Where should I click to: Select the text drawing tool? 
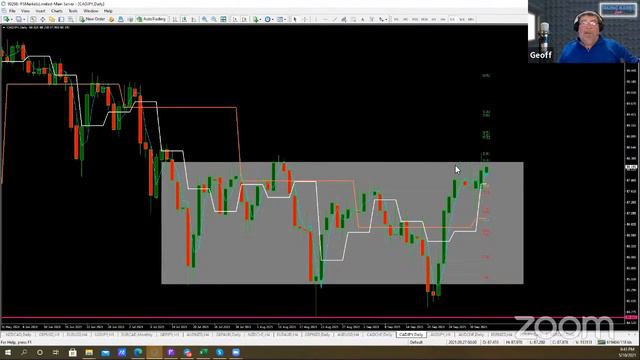point(363,19)
